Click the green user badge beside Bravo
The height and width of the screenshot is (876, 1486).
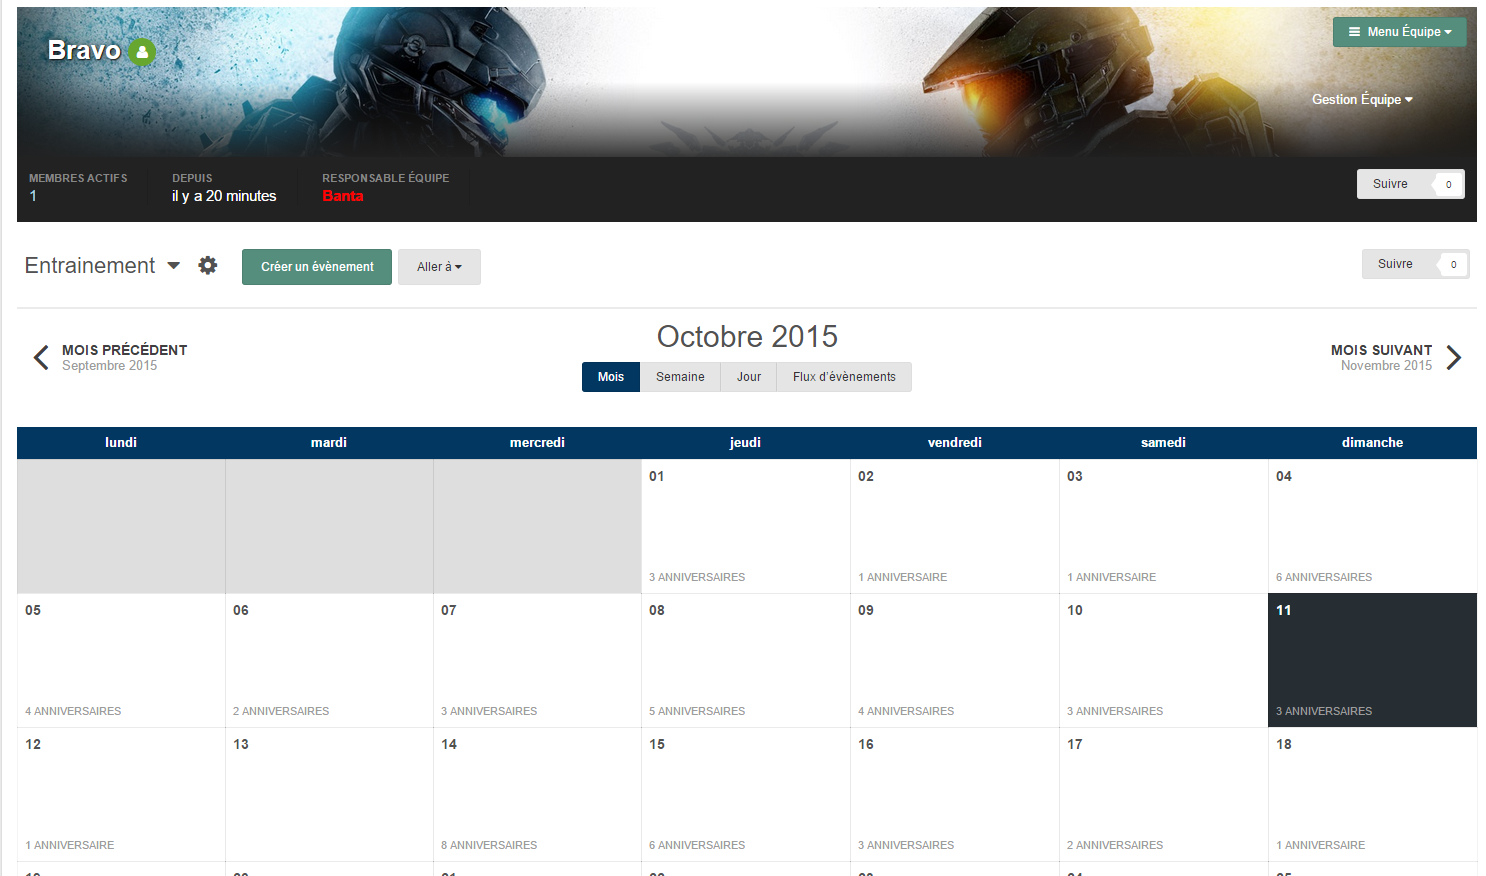(142, 52)
